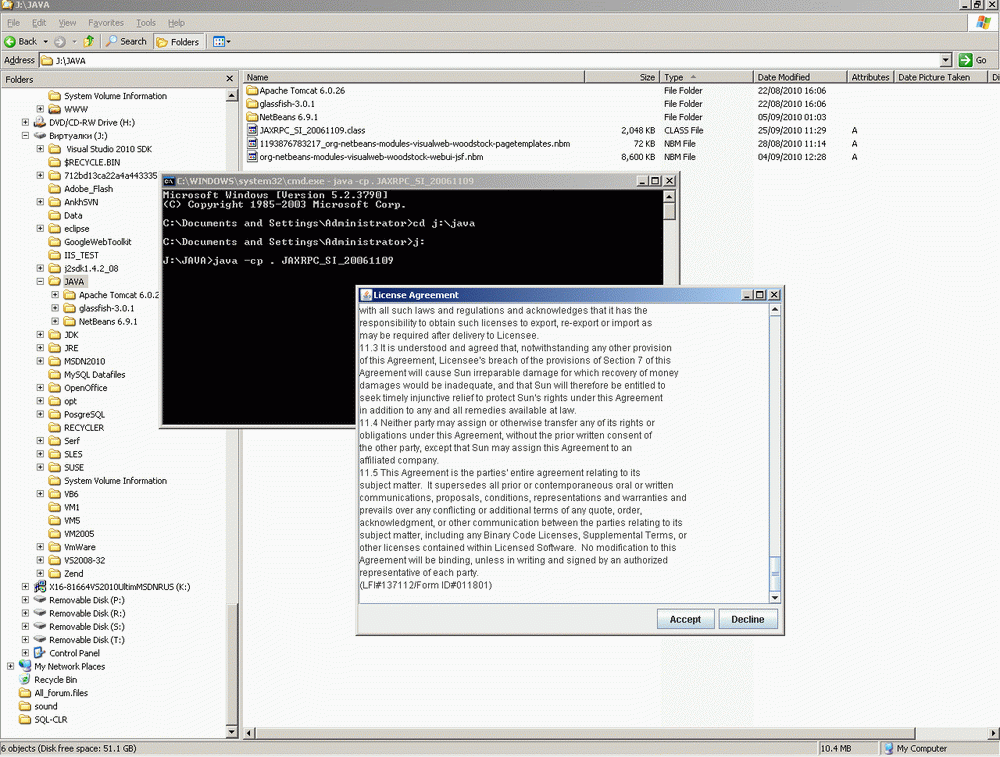Select the MSDN2010 folder in tree

(x=84, y=361)
